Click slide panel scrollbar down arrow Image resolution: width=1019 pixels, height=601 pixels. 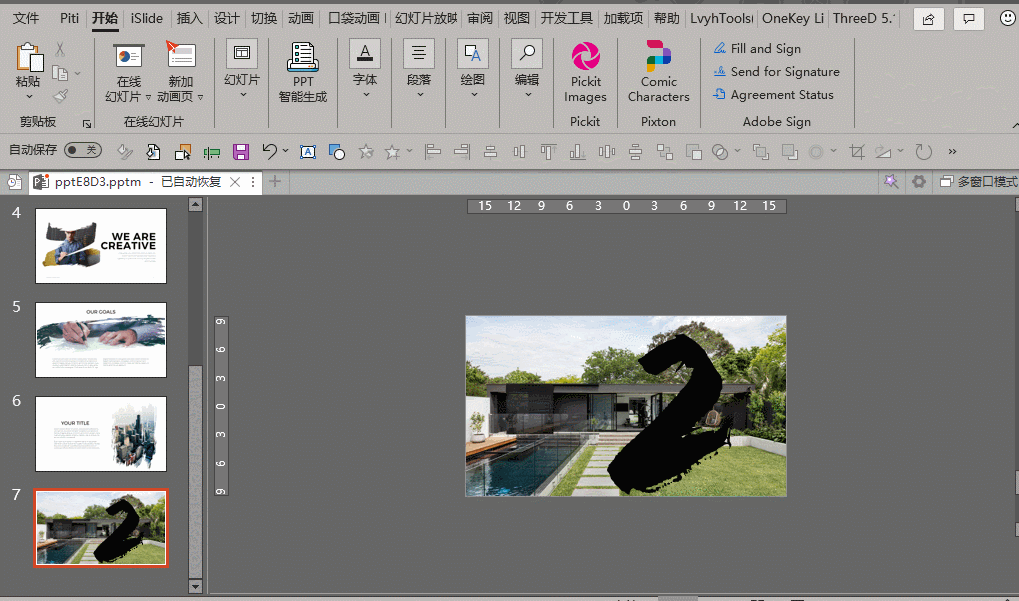195,587
